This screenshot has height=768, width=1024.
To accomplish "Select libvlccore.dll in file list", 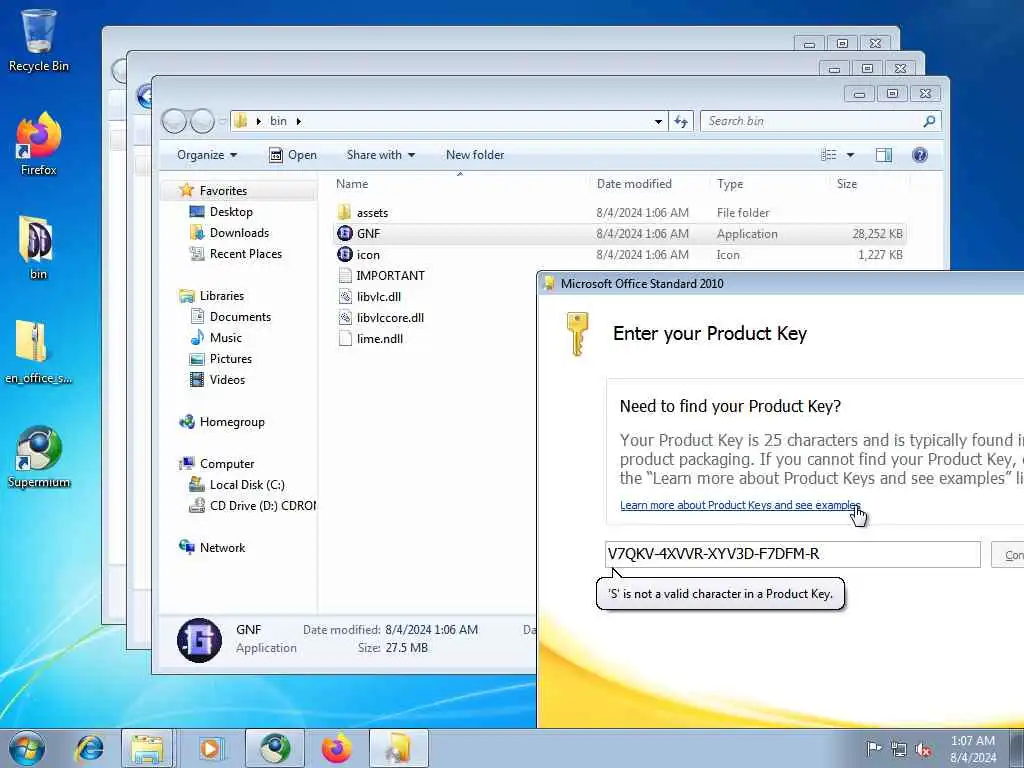I will (x=390, y=317).
